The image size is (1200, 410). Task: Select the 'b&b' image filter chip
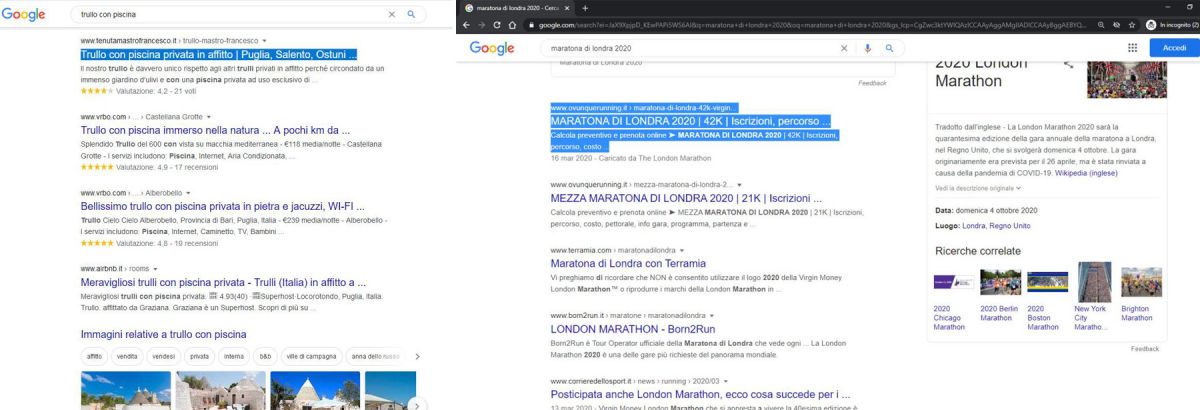click(266, 356)
